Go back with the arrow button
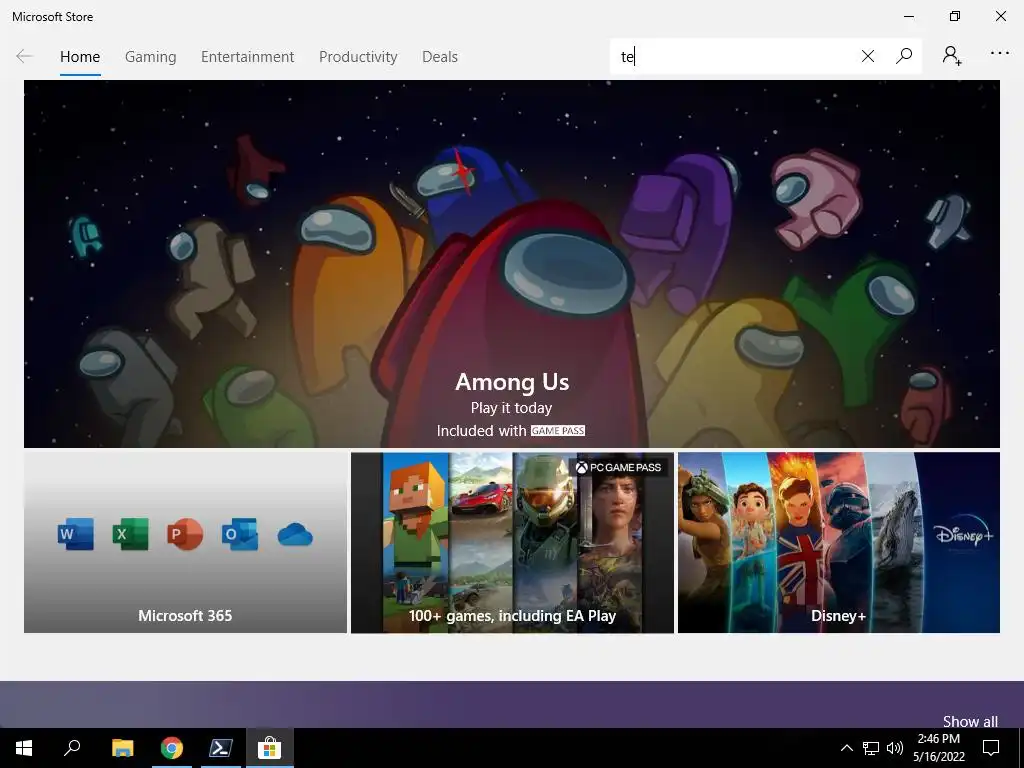The width and height of the screenshot is (1024, 768). tap(24, 57)
